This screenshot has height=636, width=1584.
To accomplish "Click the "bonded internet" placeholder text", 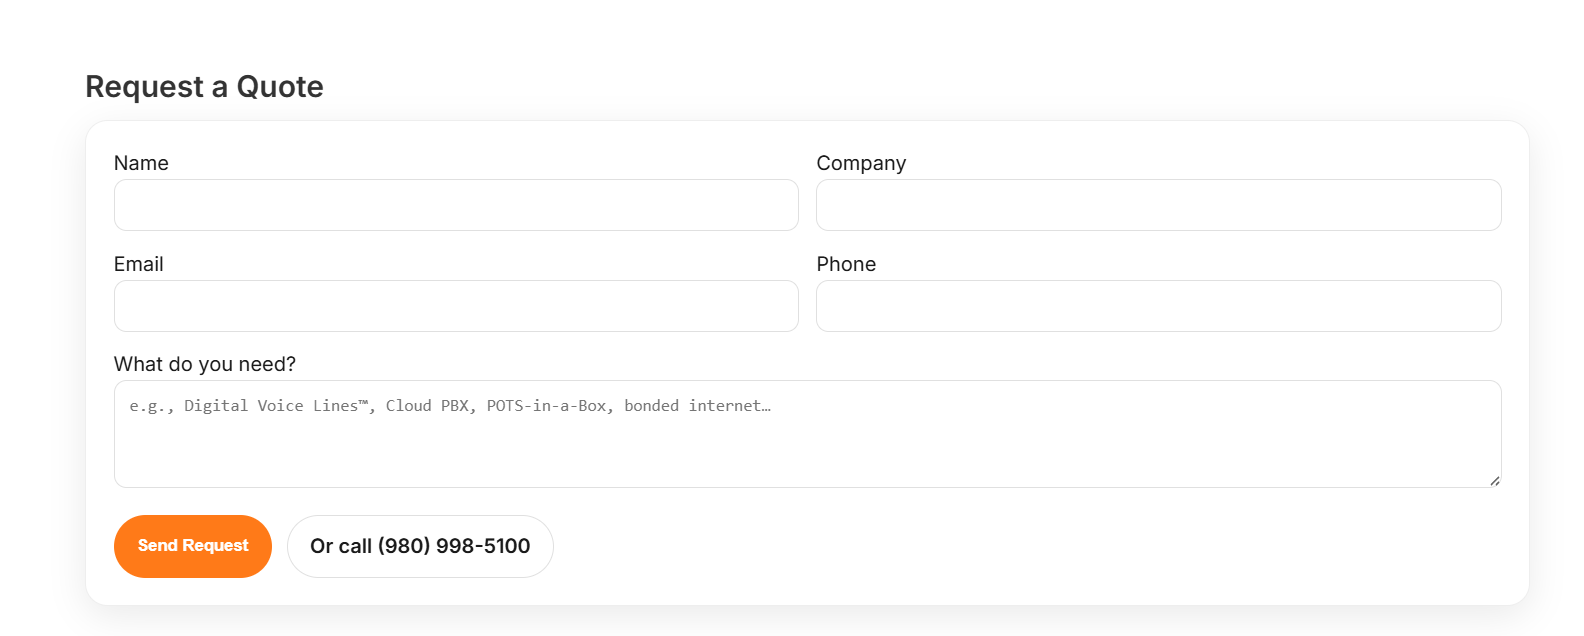I will 696,406.
